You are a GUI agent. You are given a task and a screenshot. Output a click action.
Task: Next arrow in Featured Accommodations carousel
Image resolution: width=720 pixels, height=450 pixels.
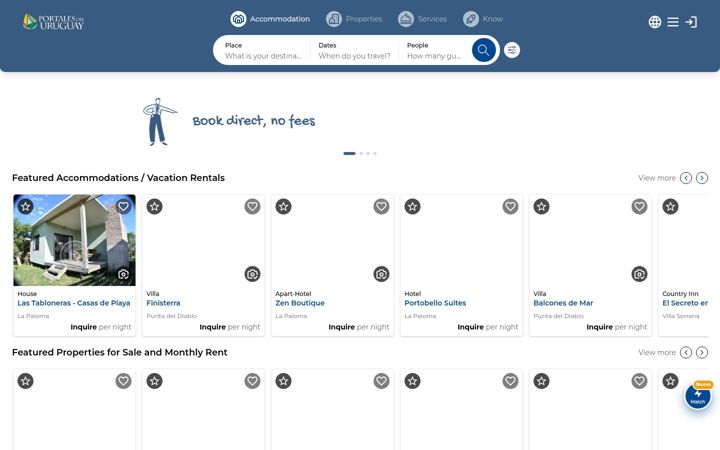[702, 178]
